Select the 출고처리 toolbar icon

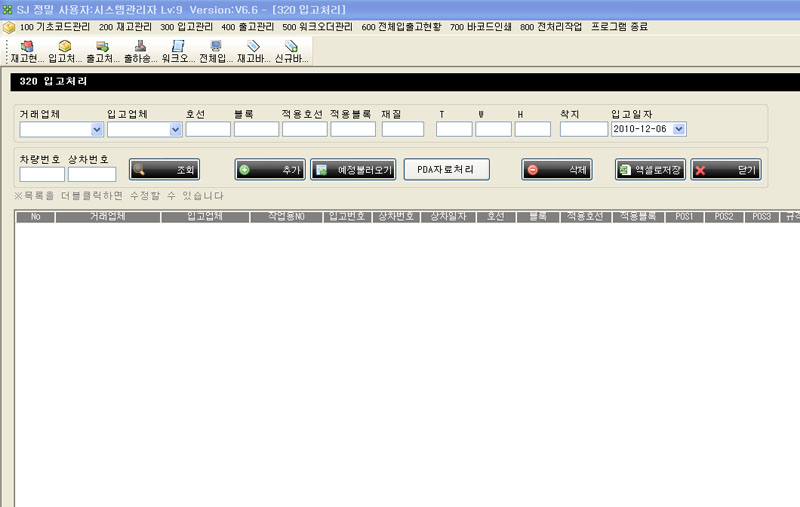pyautogui.click(x=102, y=52)
